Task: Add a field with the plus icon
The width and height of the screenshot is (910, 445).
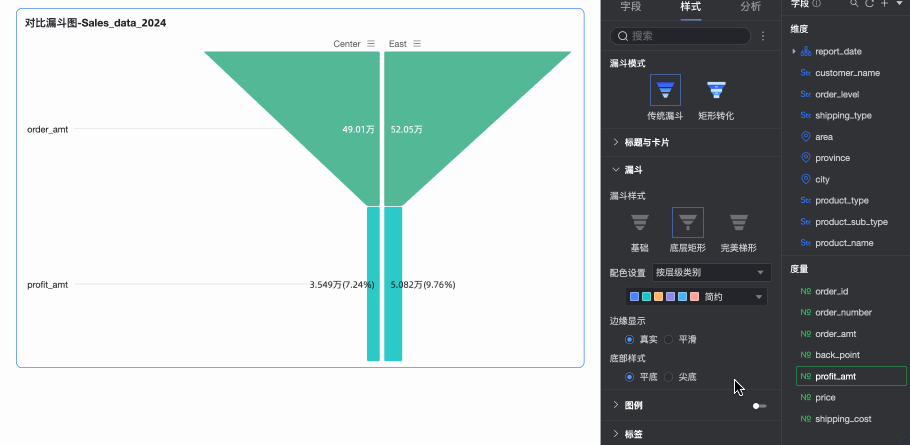Action: (x=884, y=3)
